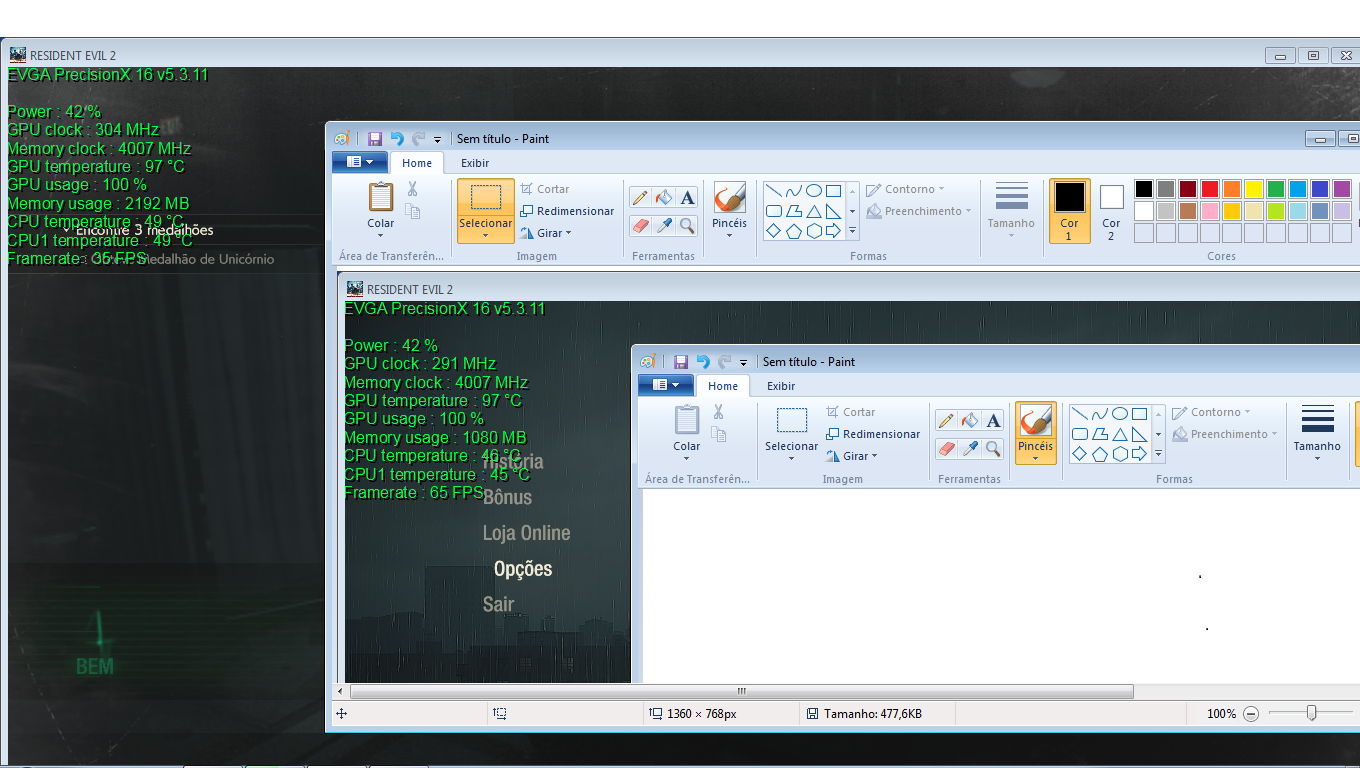Click the Save floppy icon in outer Paint title bar

click(x=375, y=139)
